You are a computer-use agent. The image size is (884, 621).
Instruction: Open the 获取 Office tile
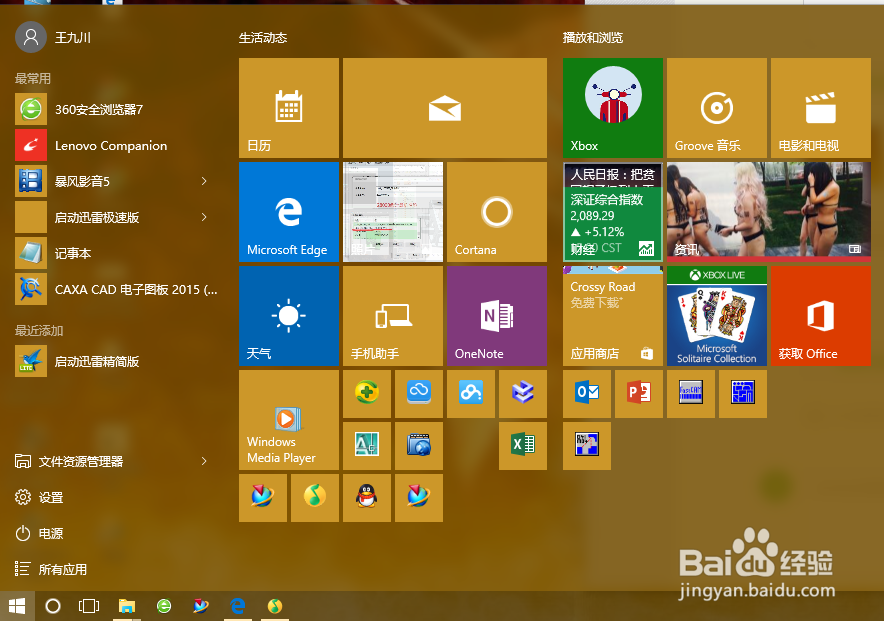820,315
